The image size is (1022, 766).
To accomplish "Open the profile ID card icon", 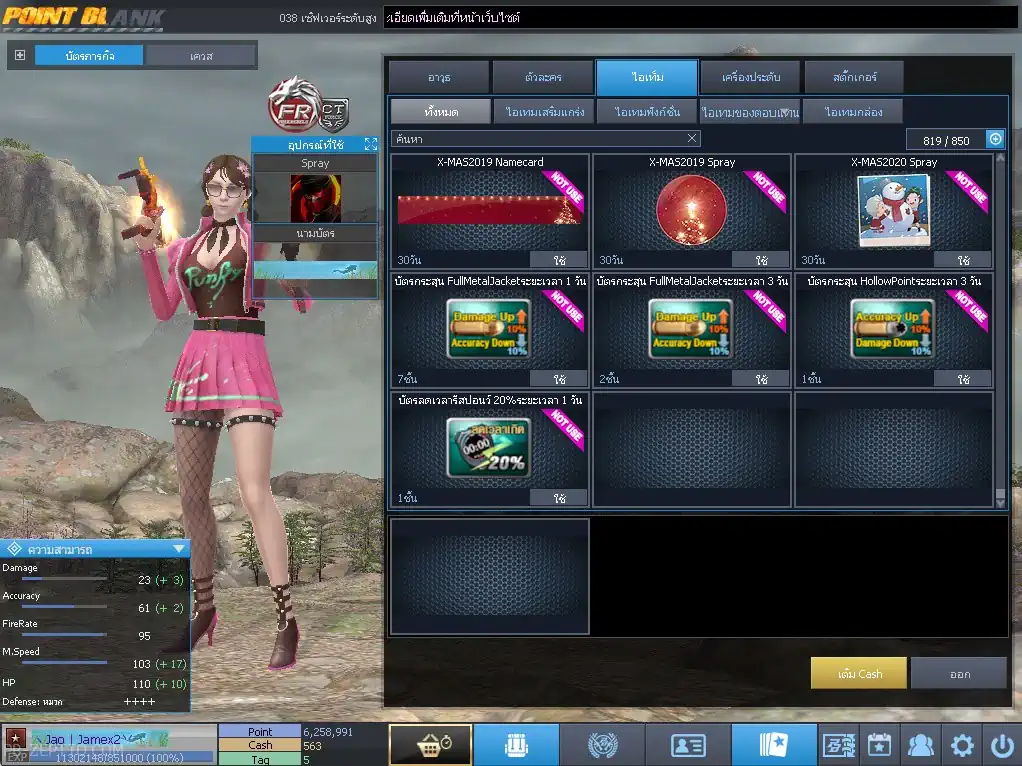I will coord(688,745).
